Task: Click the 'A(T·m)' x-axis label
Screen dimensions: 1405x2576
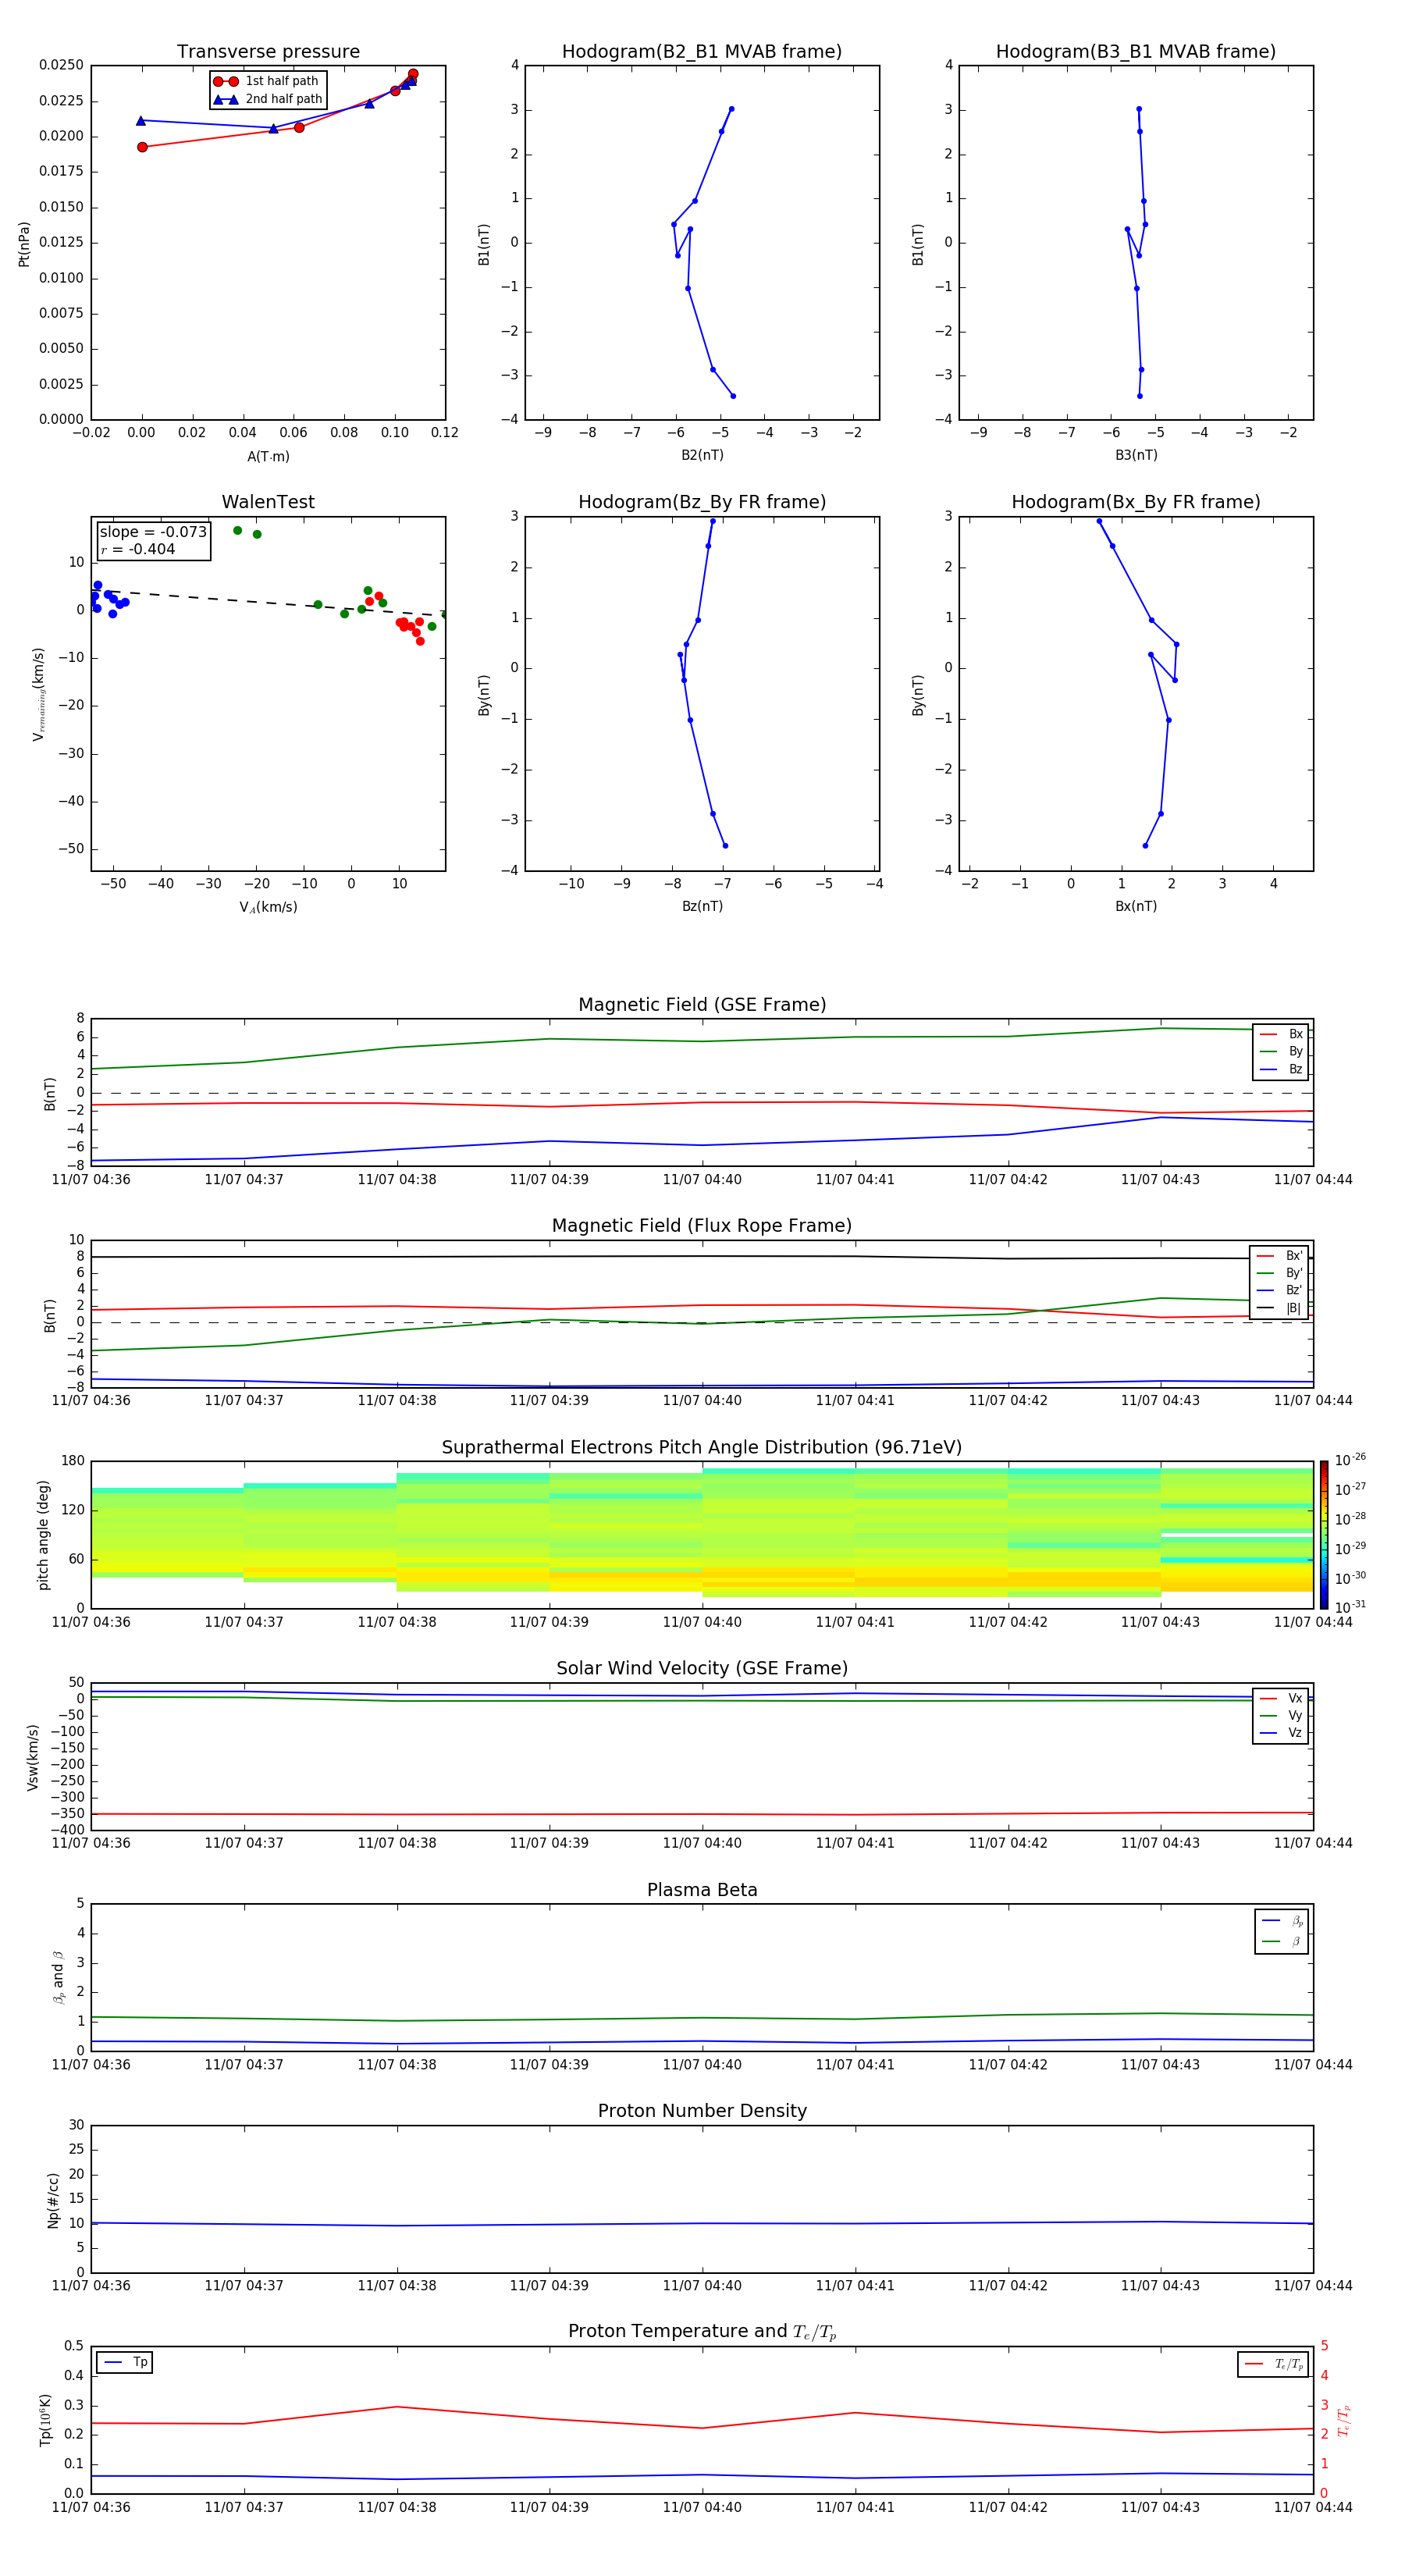Action: (x=268, y=457)
